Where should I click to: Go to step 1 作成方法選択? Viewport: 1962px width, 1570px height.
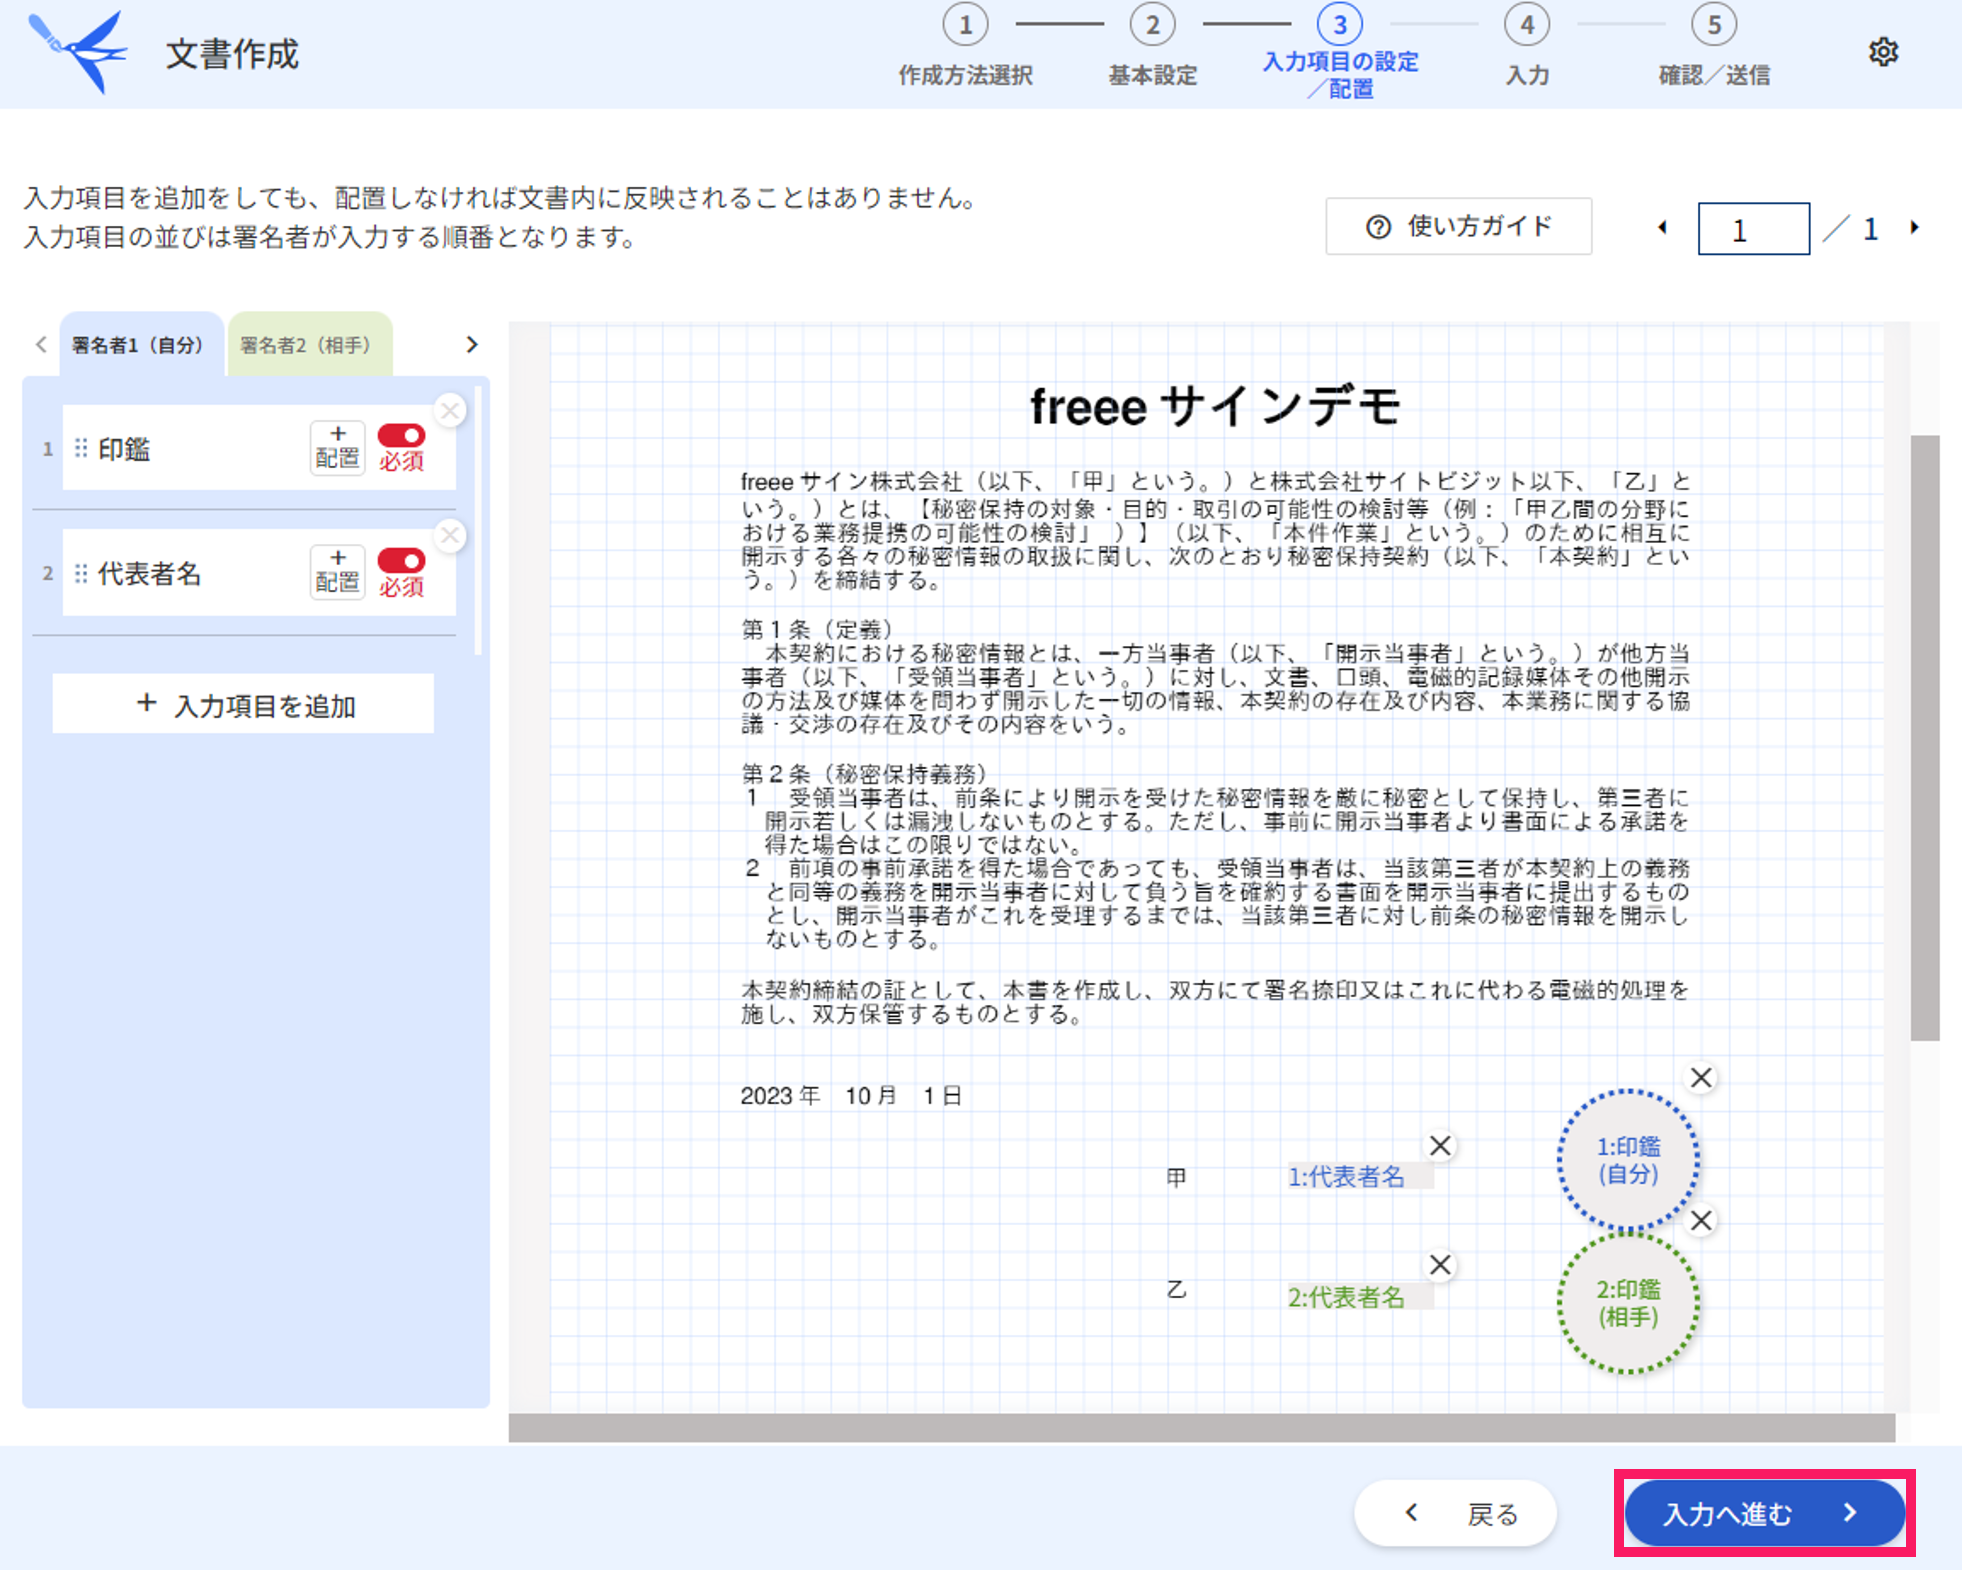point(965,46)
